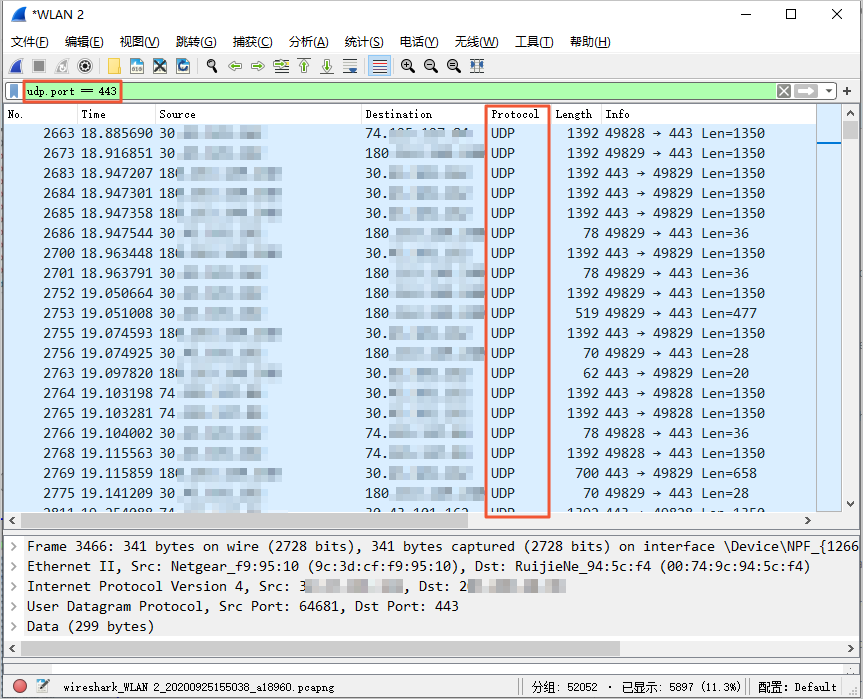Screen dimensions: 863x699
Task: Apply the display filter arrow
Action: pos(806,91)
